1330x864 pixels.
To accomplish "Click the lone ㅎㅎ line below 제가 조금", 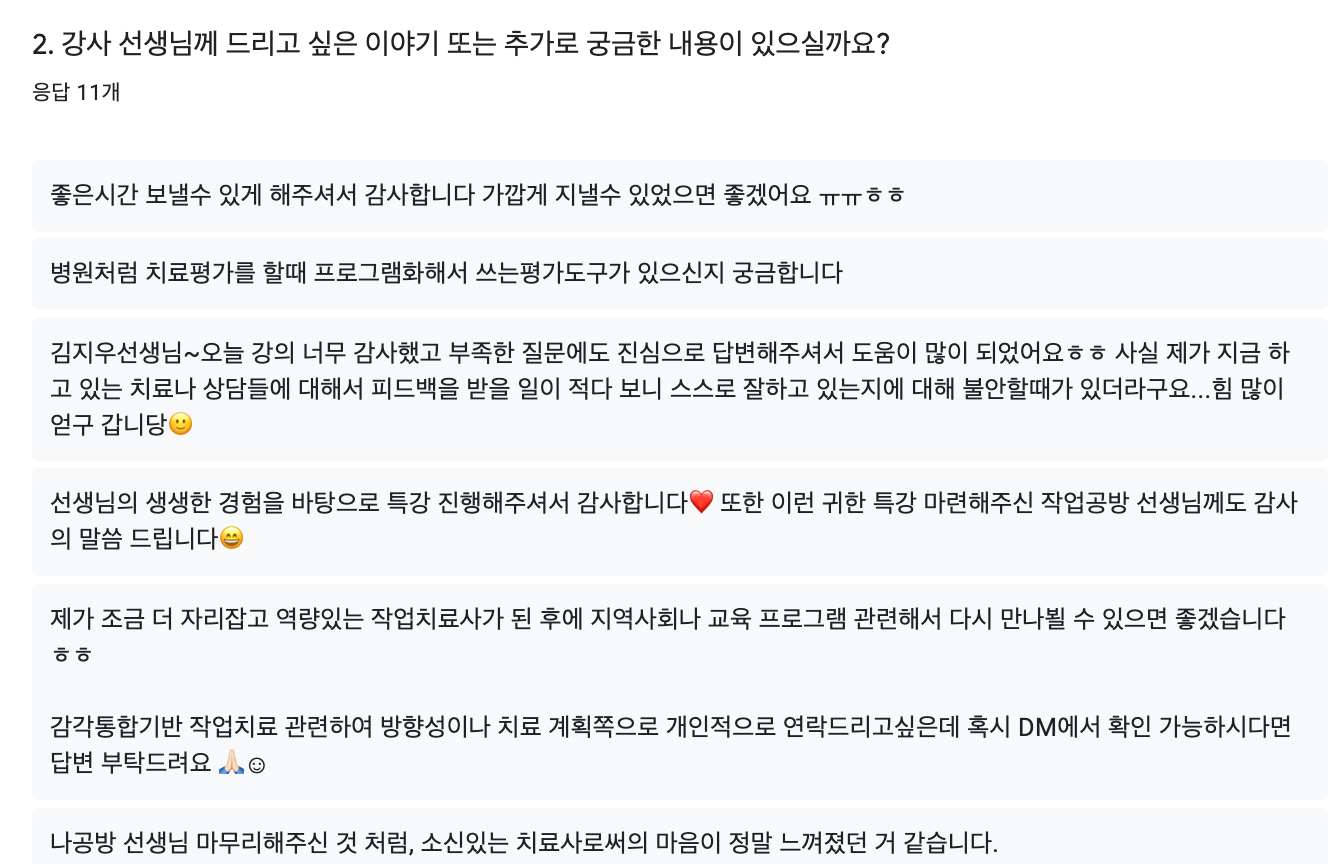I will pyautogui.click(x=72, y=655).
